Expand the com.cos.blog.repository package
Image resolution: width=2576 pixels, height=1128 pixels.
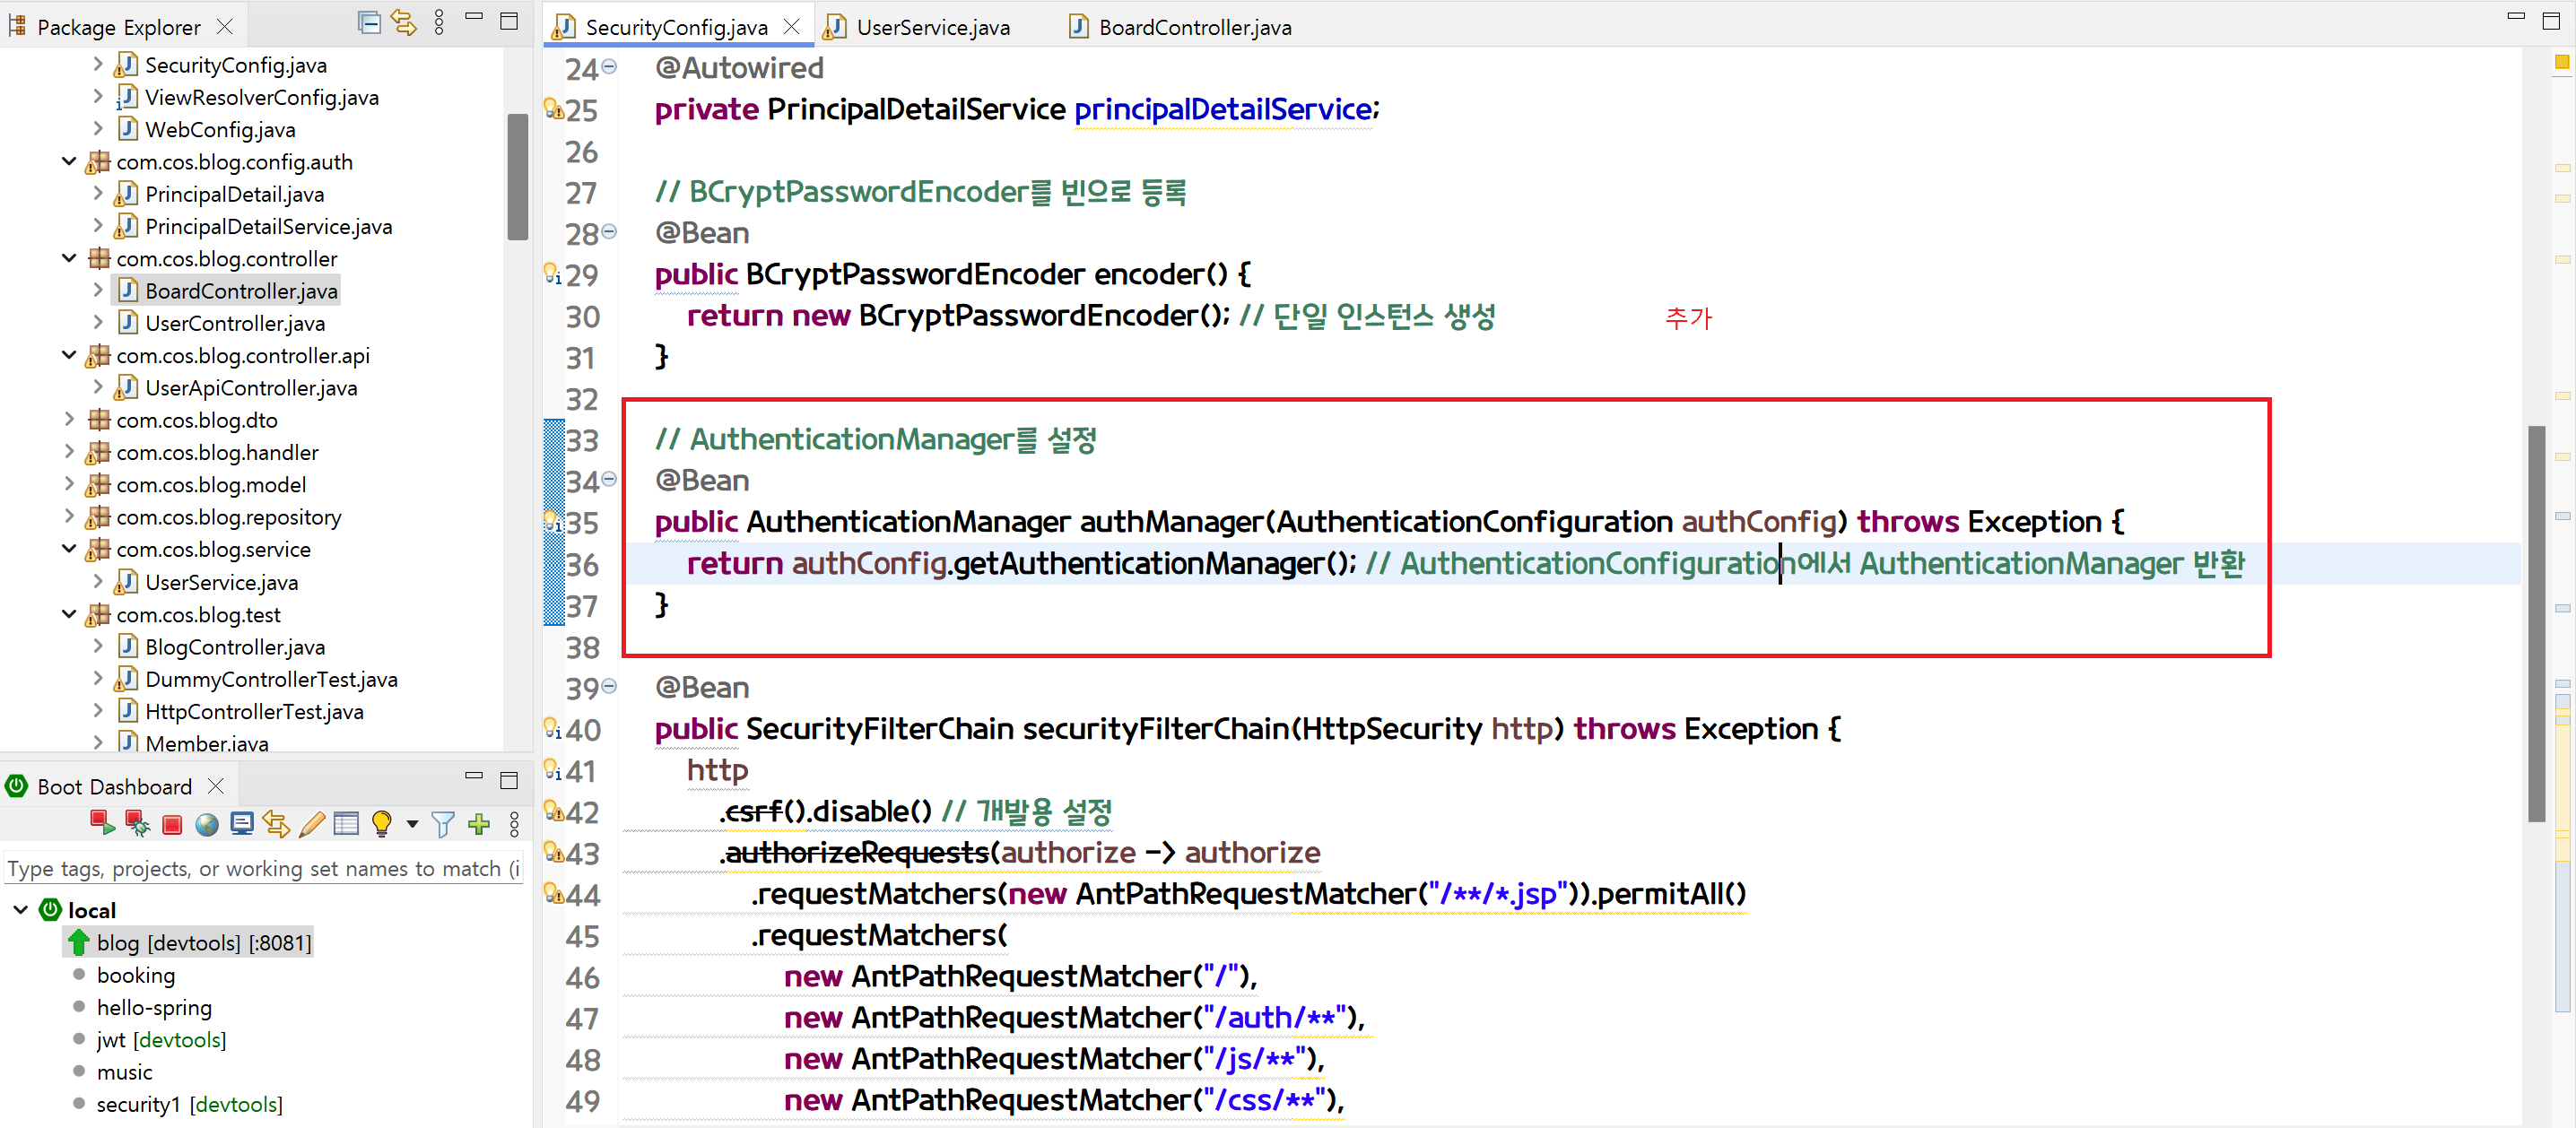tap(69, 517)
